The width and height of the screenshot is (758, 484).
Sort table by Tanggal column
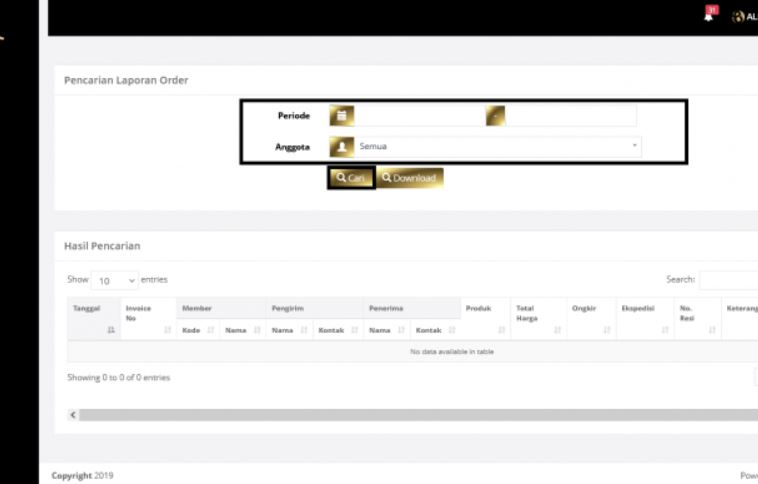(x=93, y=319)
